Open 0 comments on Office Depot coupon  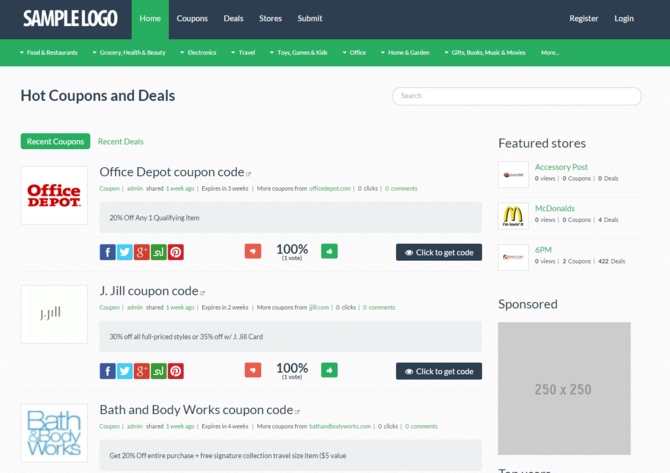tap(401, 188)
